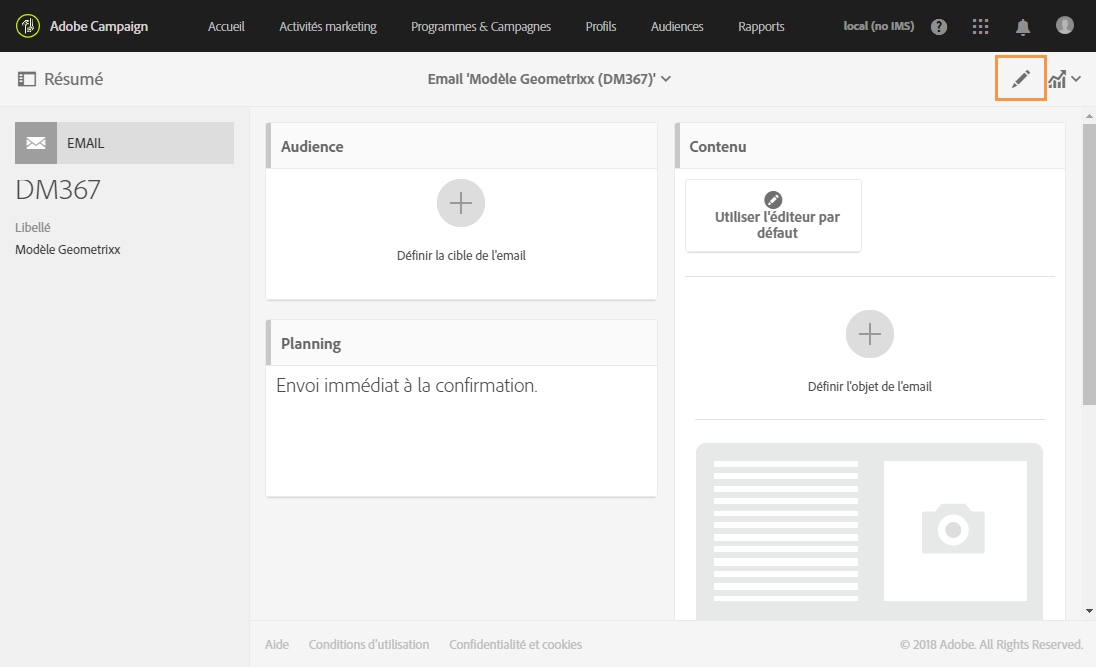Click the Résumé title label
This screenshot has width=1096, height=667.
[x=73, y=79]
